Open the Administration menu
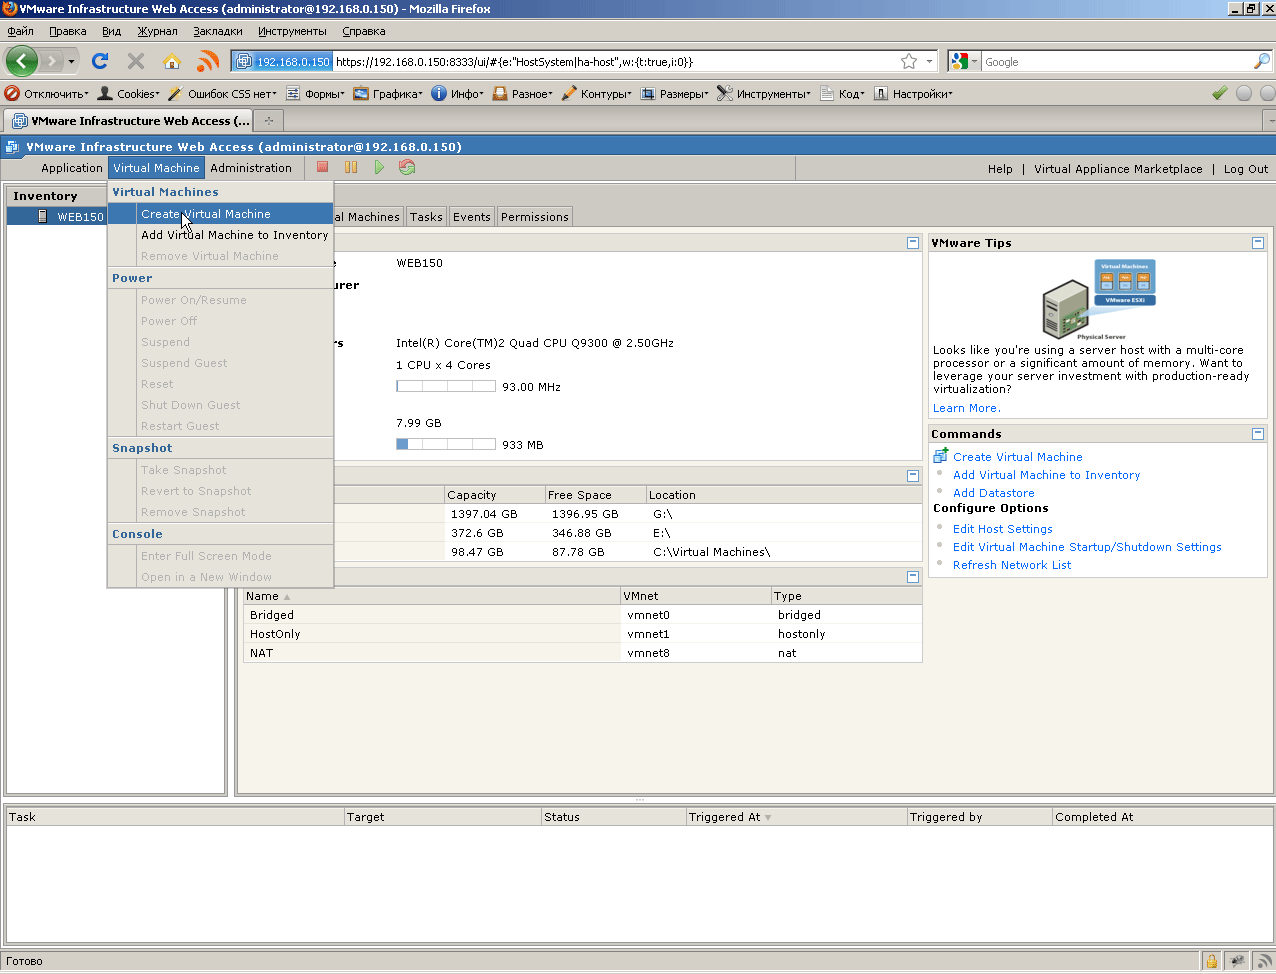Viewport: 1276px width, 974px height. pyautogui.click(x=251, y=168)
